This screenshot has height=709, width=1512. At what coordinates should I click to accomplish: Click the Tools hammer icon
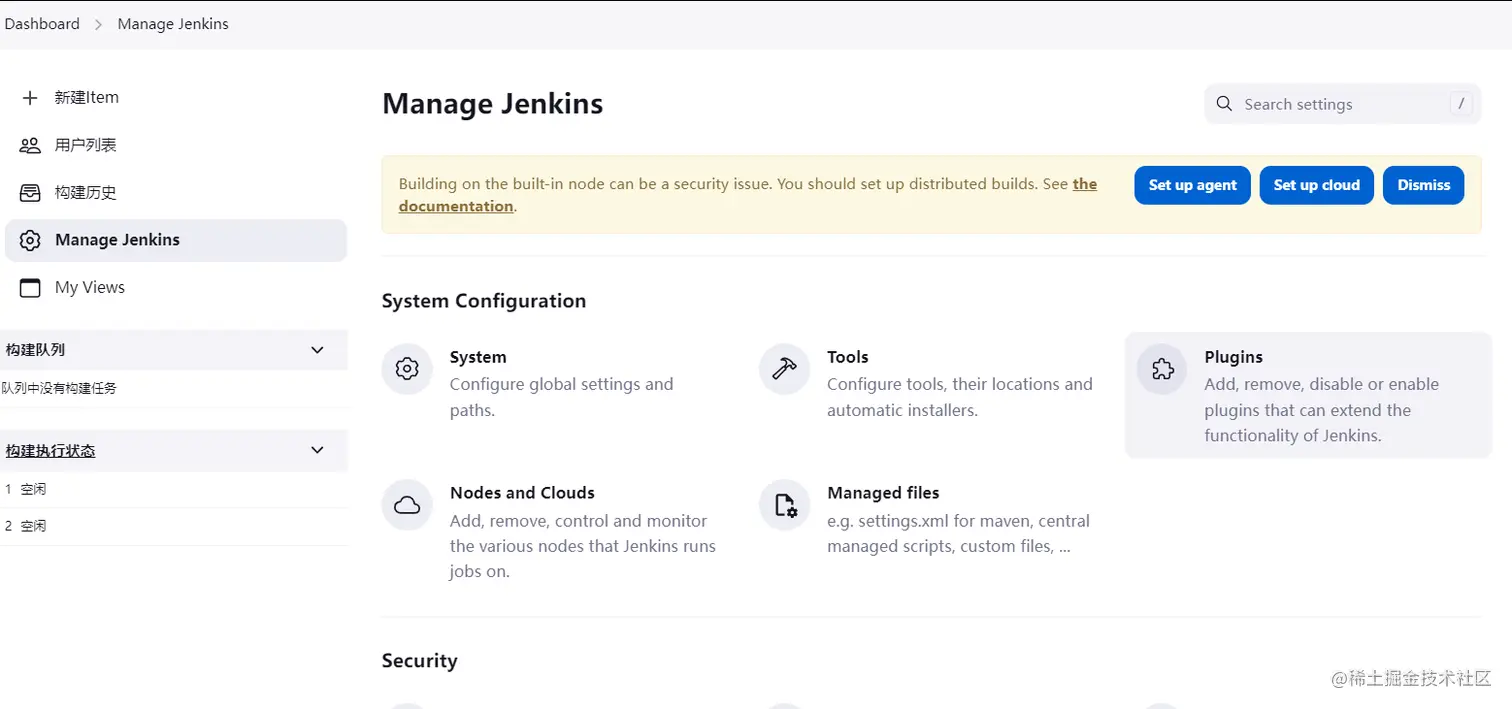[784, 369]
